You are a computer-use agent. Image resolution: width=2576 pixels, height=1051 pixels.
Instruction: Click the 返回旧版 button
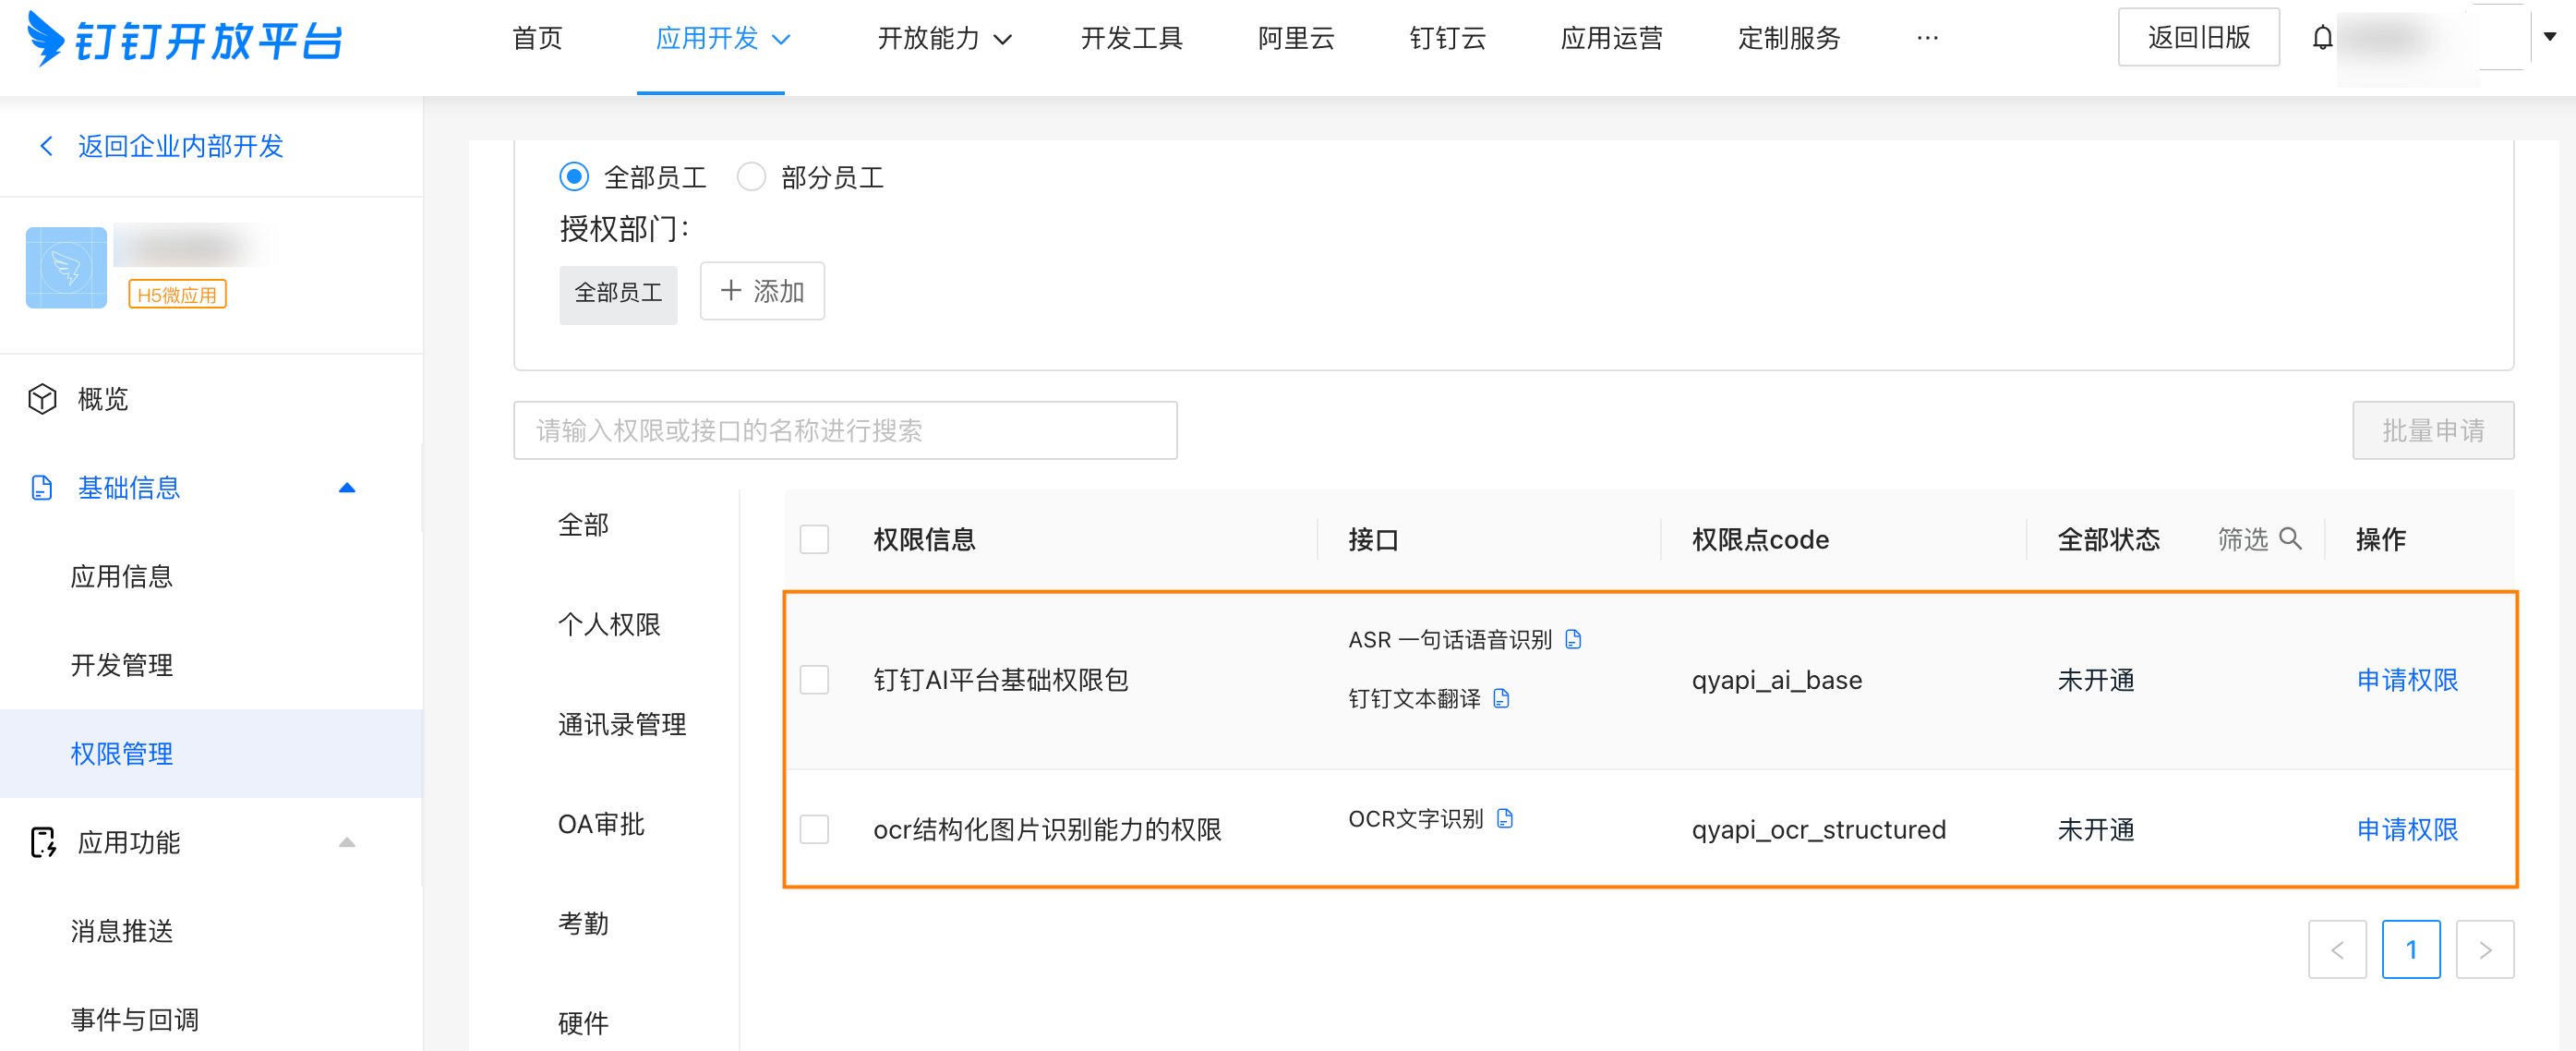[2198, 37]
